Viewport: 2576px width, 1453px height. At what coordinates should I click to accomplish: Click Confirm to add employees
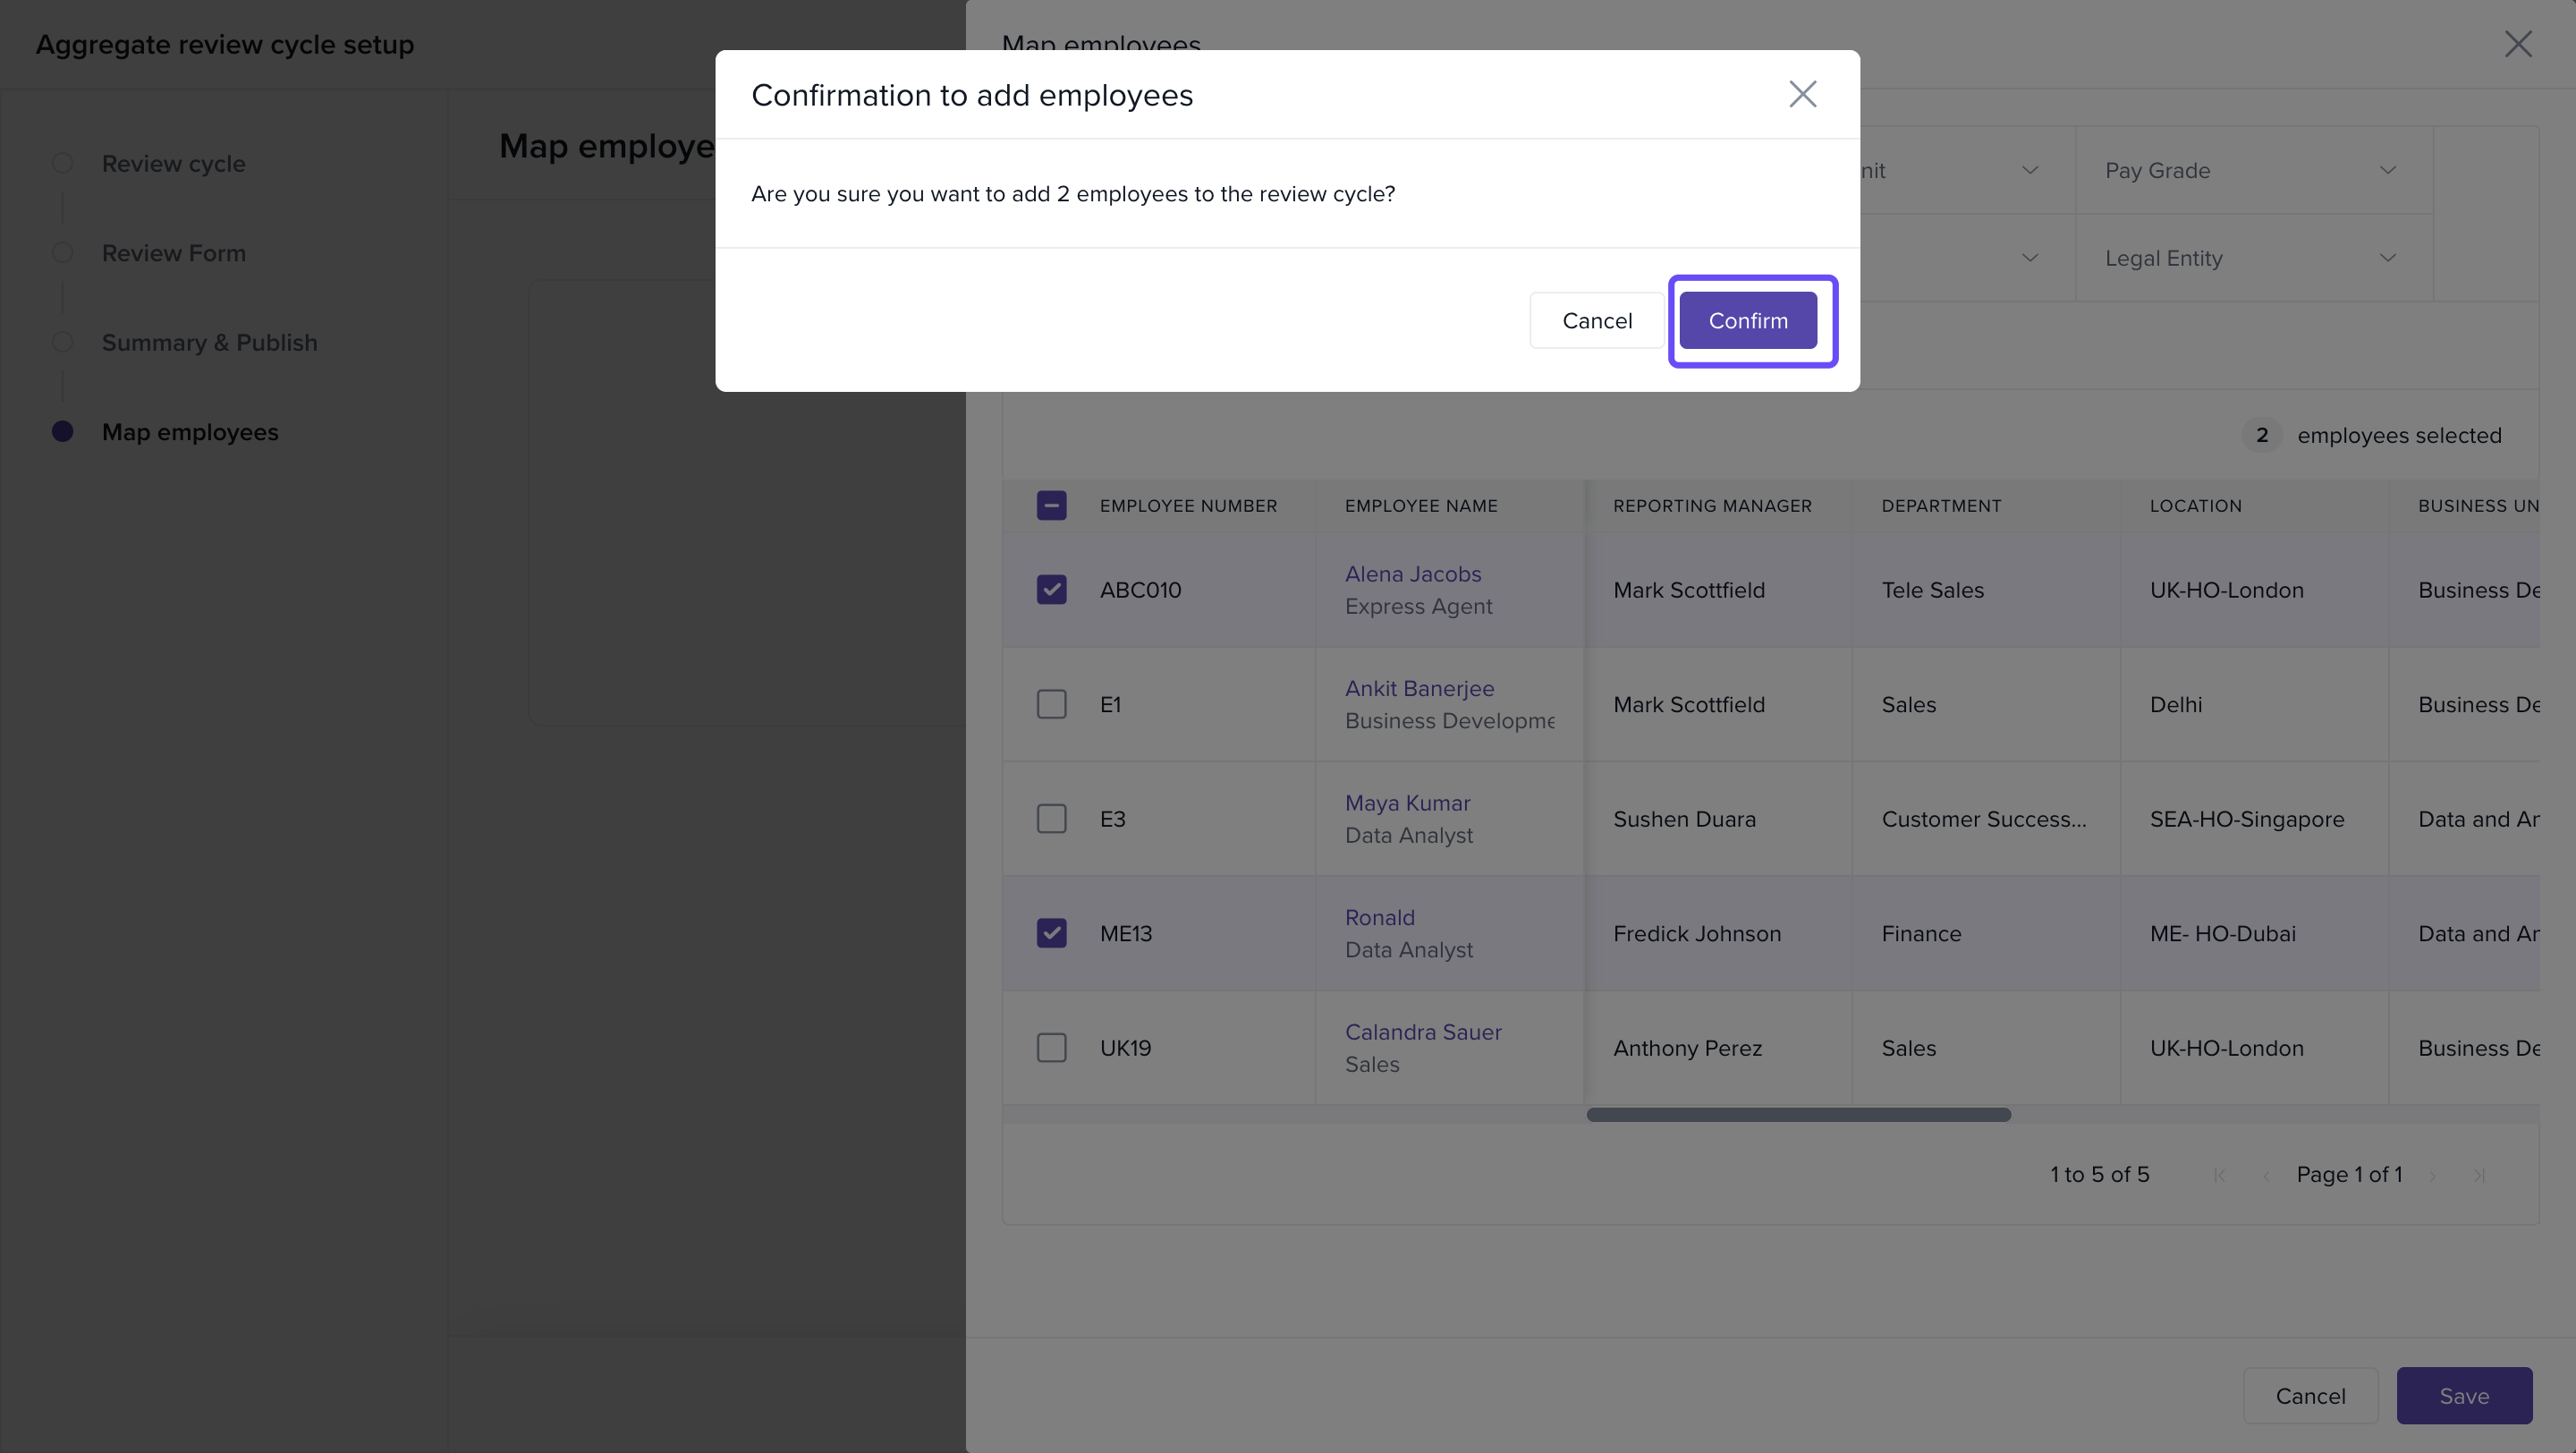(x=1747, y=320)
